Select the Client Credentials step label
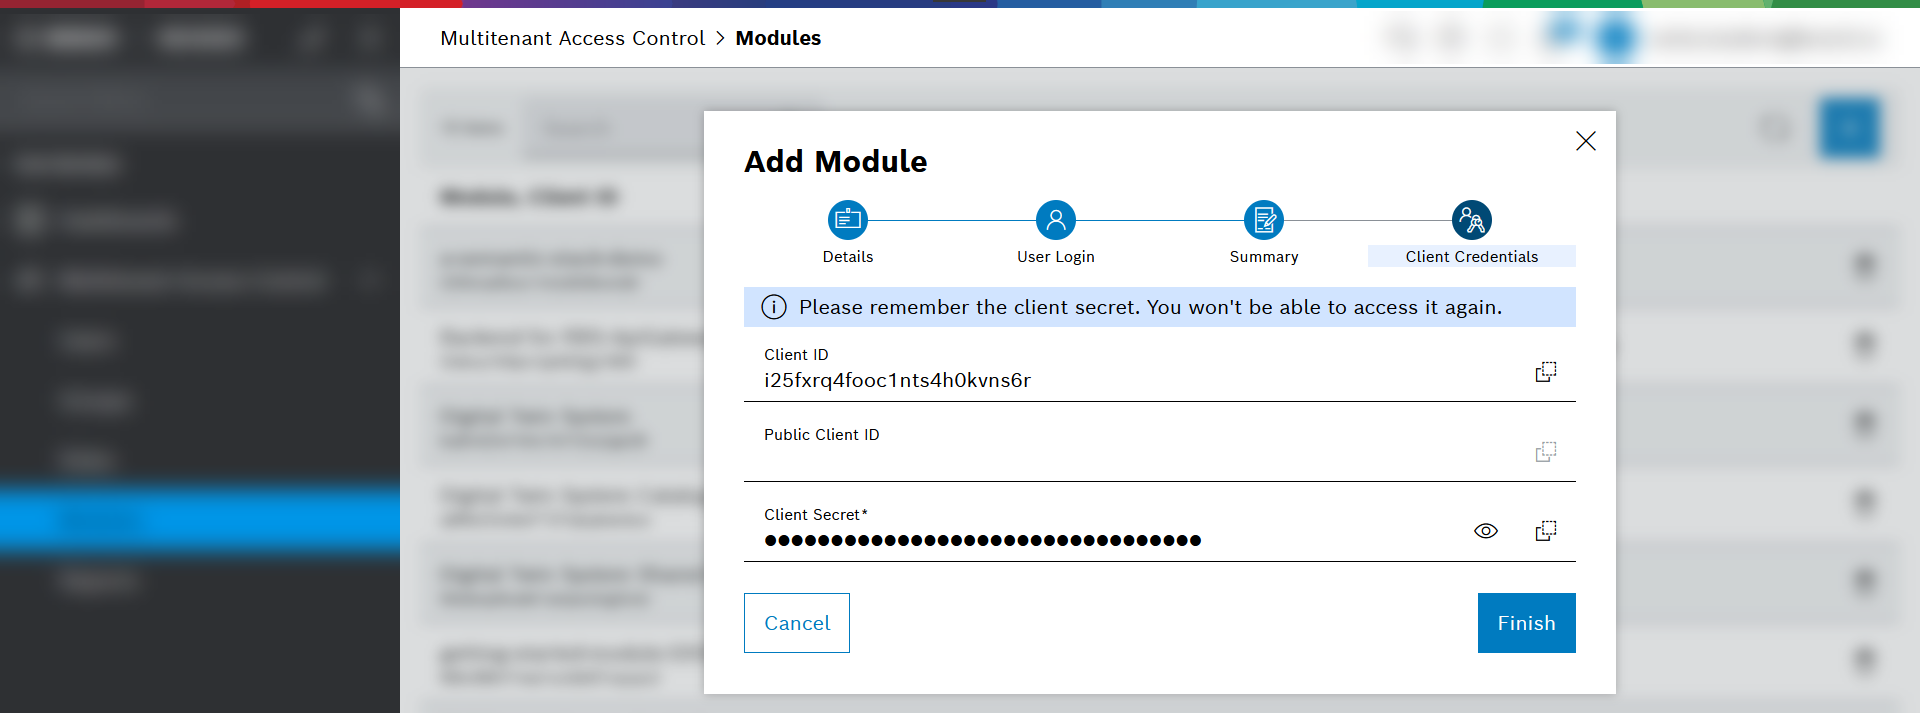The width and height of the screenshot is (1920, 713). [1471, 257]
